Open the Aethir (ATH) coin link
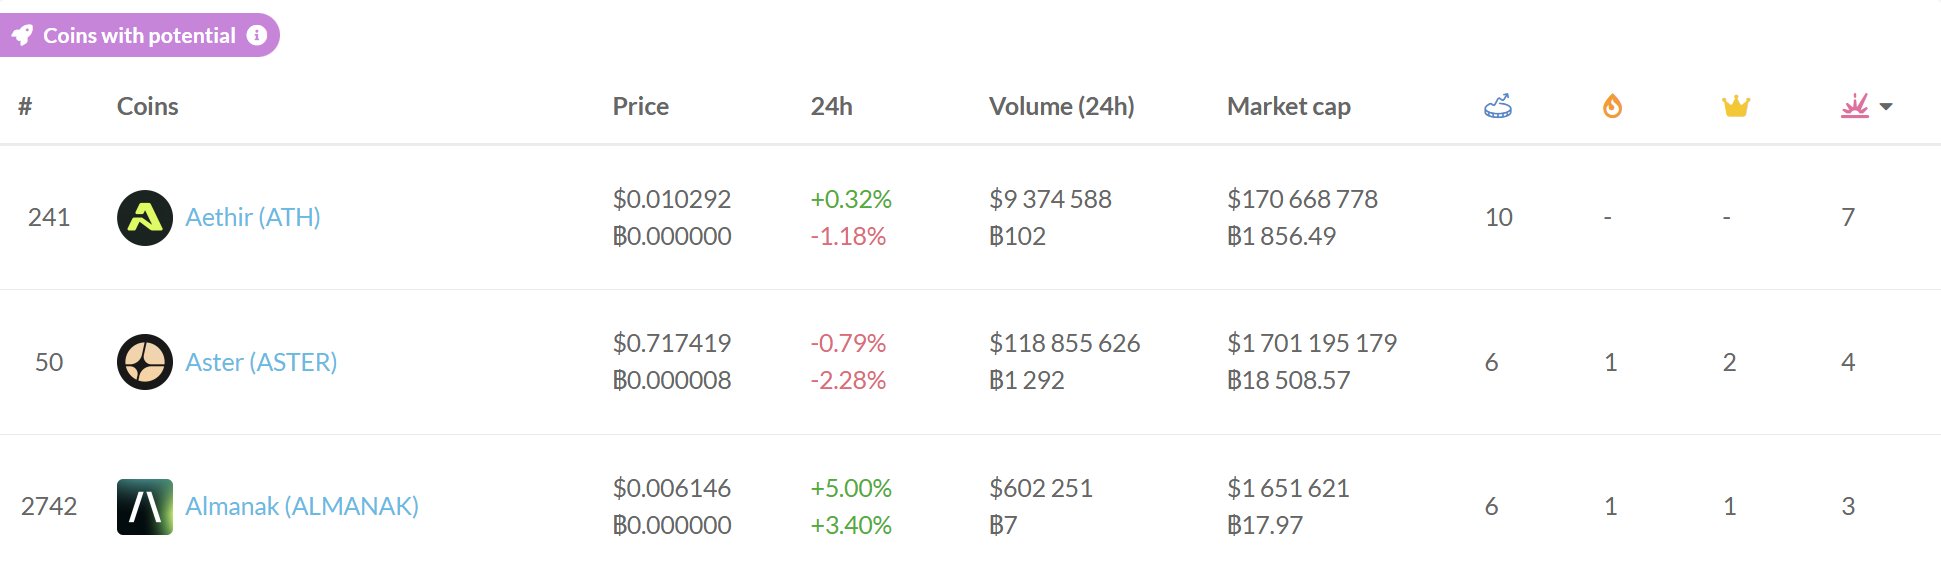Viewport: 1941px width, 577px height. click(253, 218)
